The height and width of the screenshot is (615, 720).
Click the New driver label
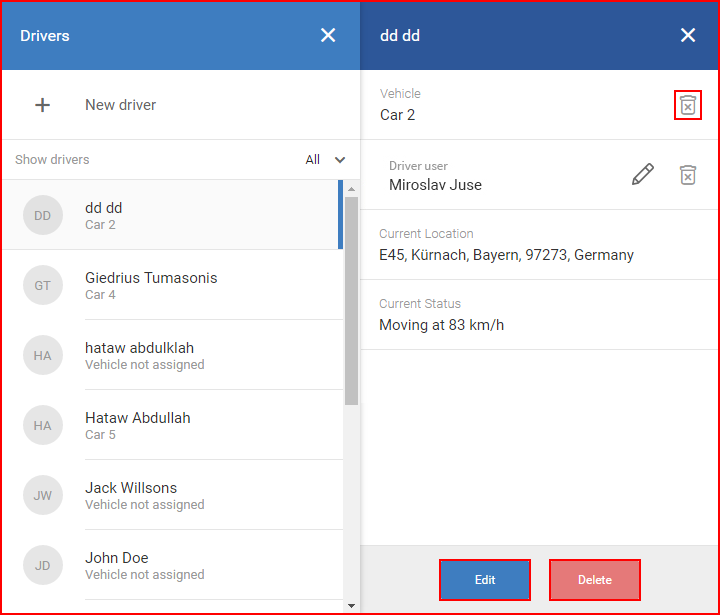coord(120,105)
